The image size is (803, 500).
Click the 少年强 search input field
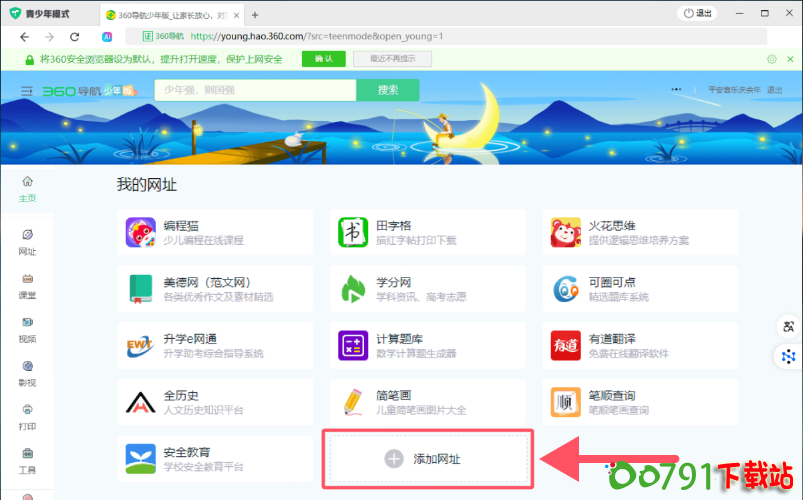[x=255, y=90]
